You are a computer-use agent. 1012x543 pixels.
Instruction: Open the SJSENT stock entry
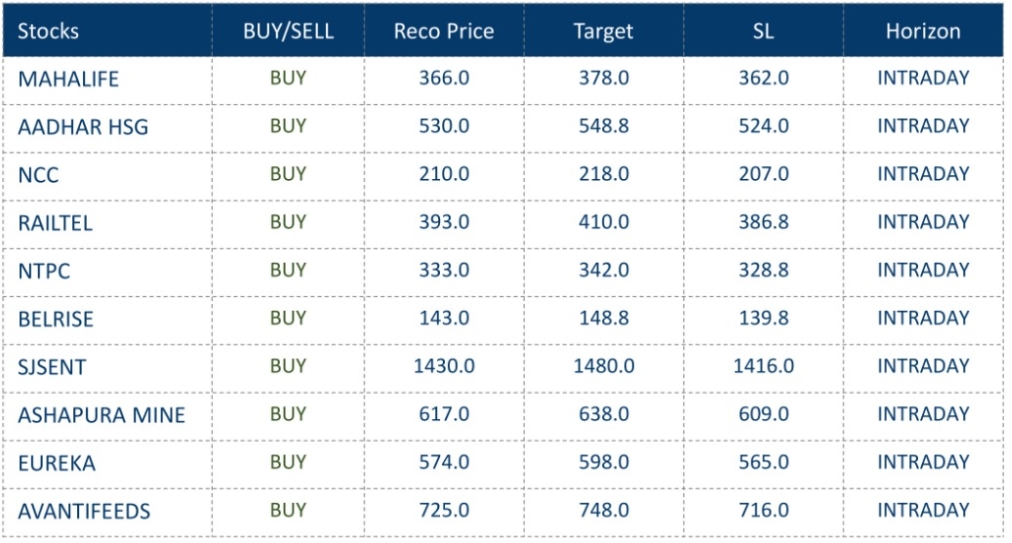52,367
